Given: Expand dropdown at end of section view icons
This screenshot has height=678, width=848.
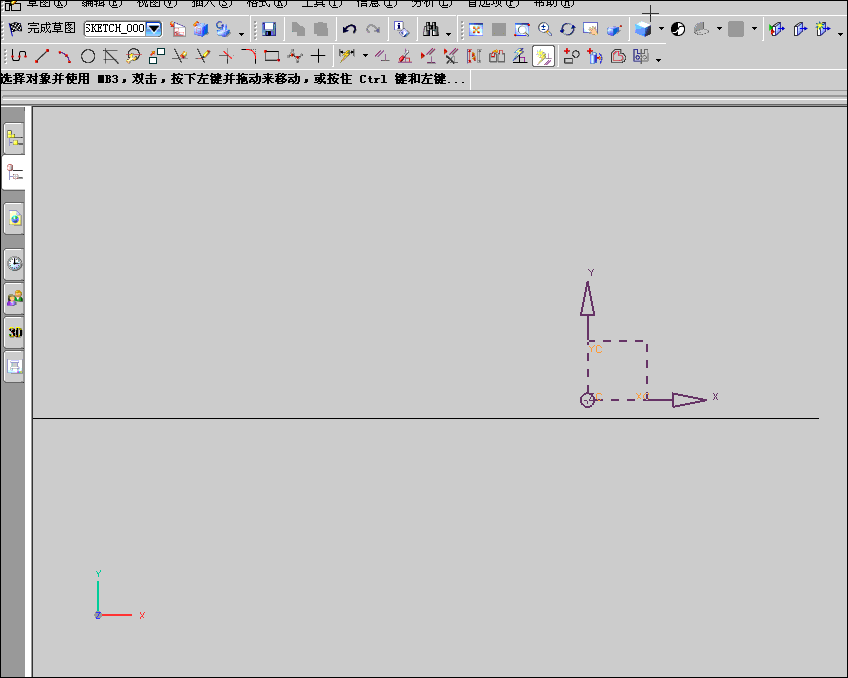Looking at the screenshot, I should (x=840, y=34).
